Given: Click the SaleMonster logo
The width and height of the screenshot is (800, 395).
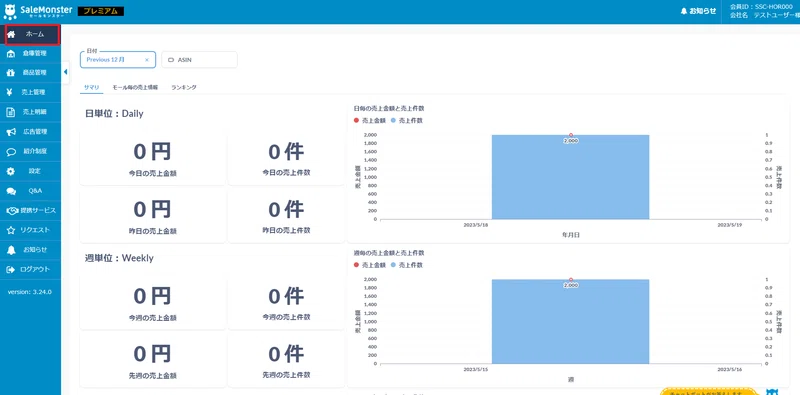Looking at the screenshot, I should pos(38,11).
